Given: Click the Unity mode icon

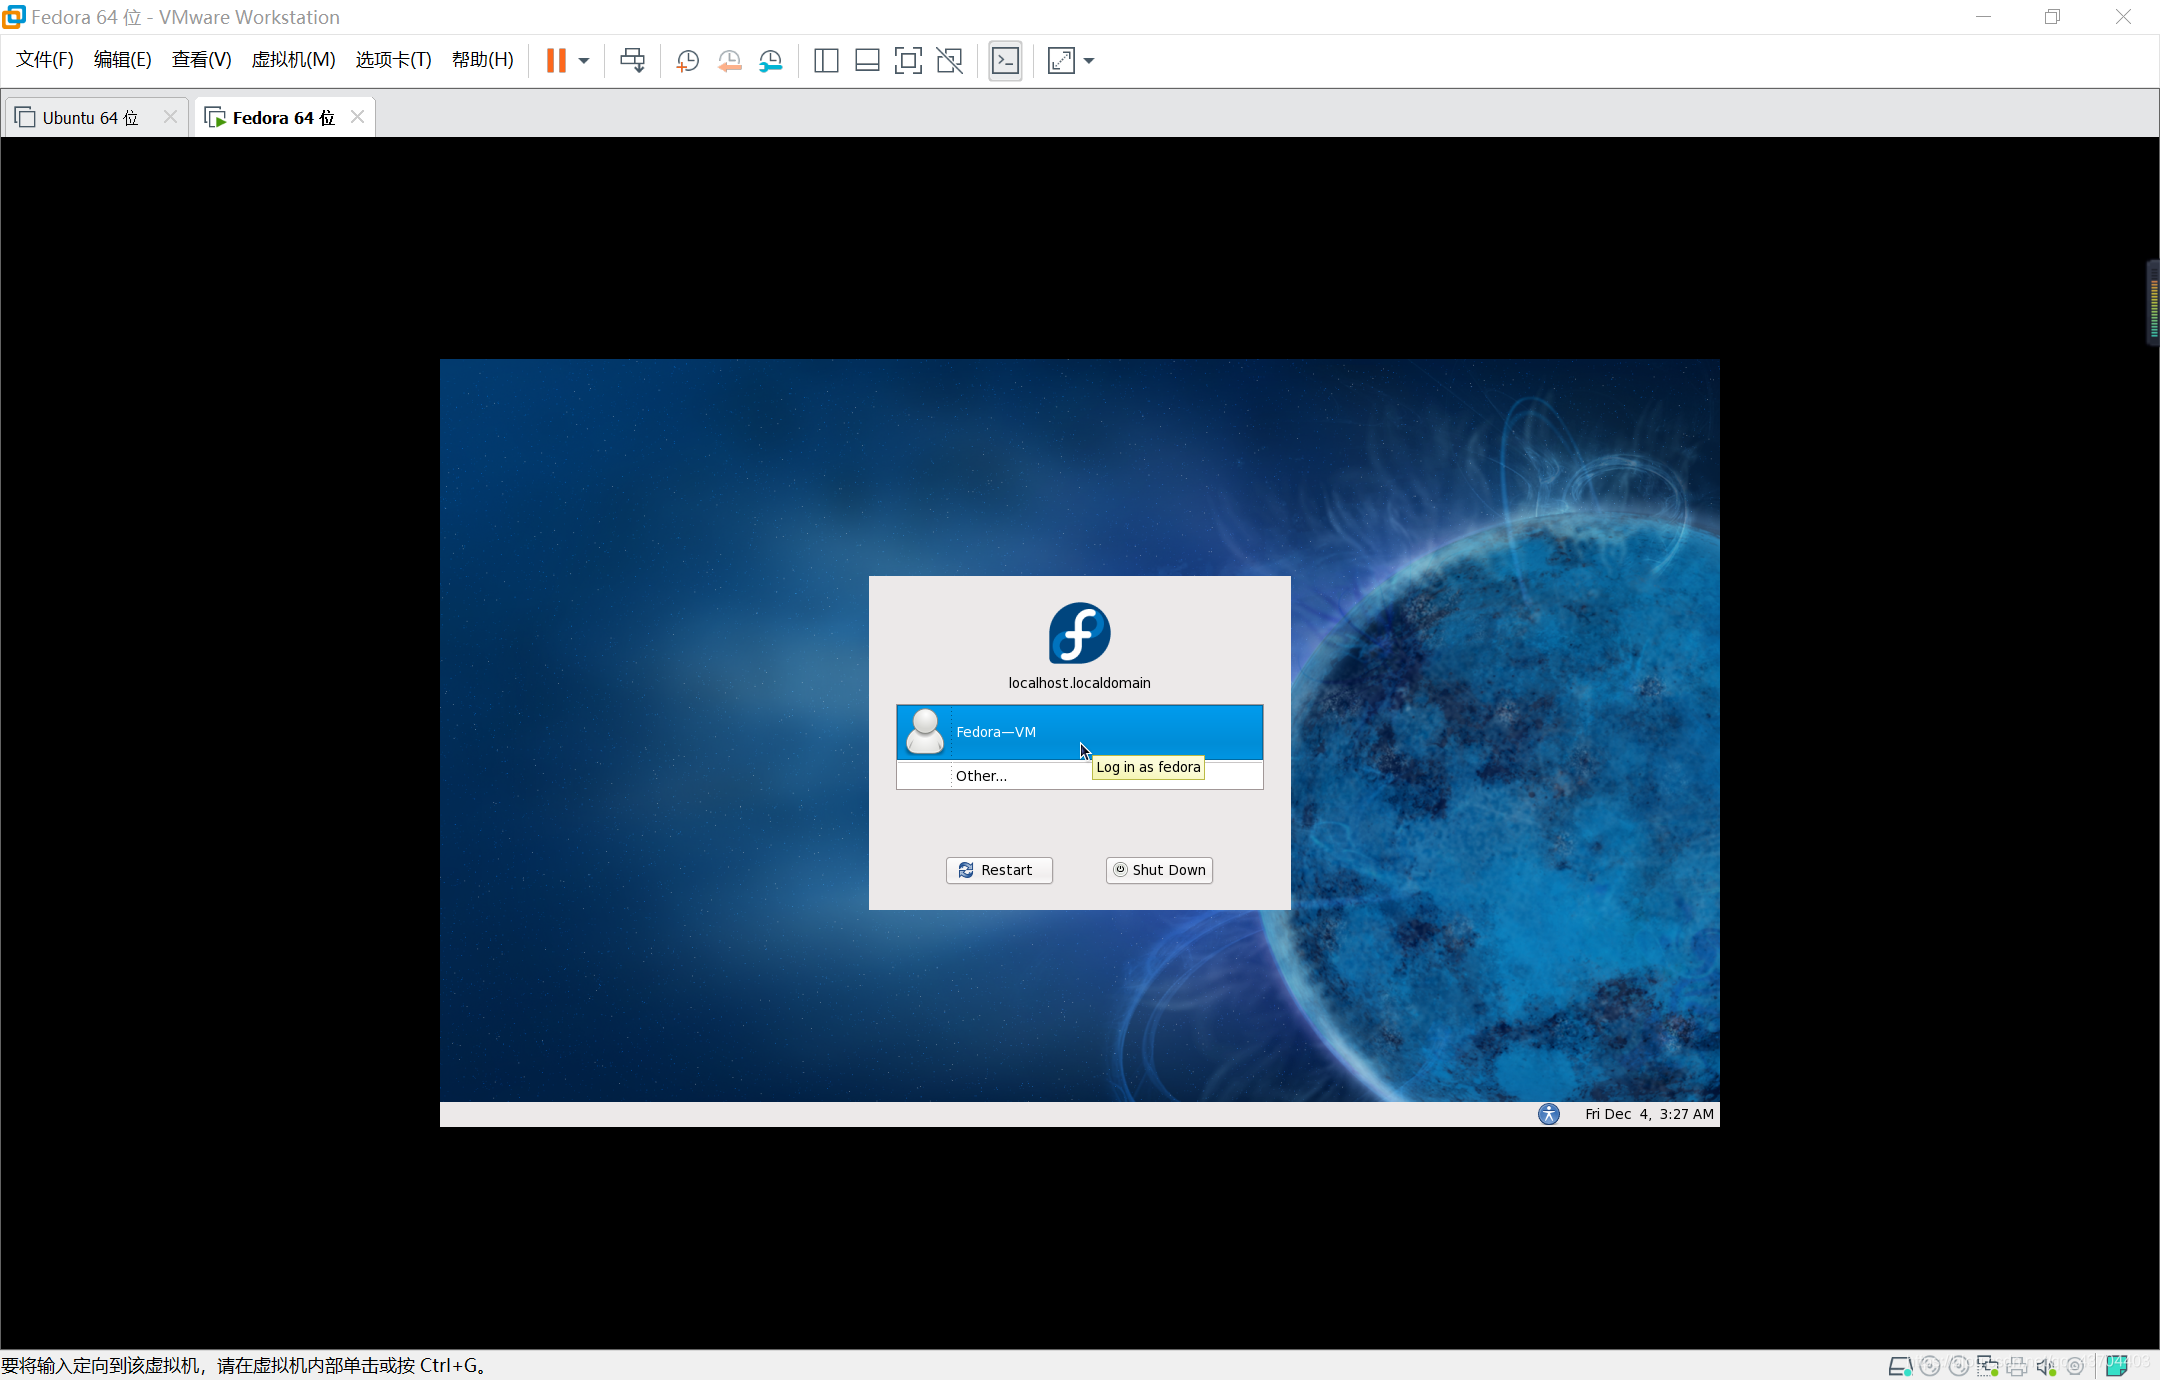Looking at the screenshot, I should click(x=949, y=61).
